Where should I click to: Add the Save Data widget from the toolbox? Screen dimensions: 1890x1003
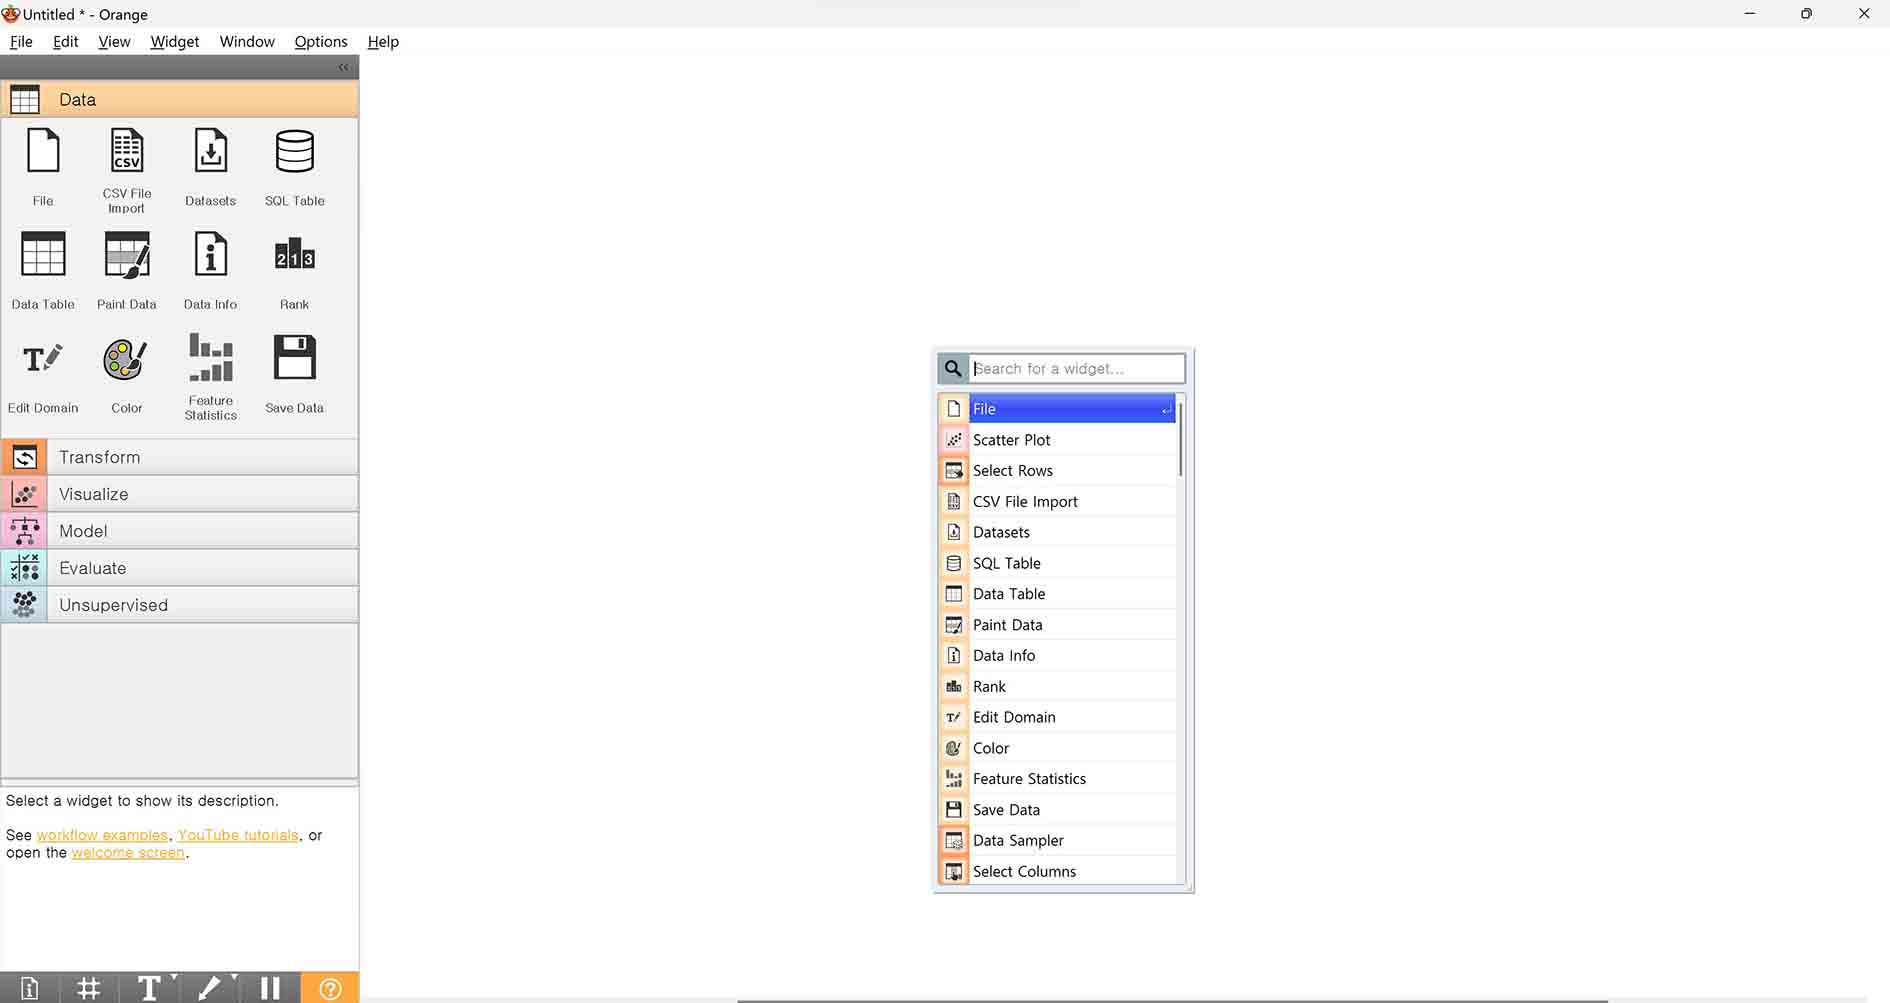click(294, 375)
